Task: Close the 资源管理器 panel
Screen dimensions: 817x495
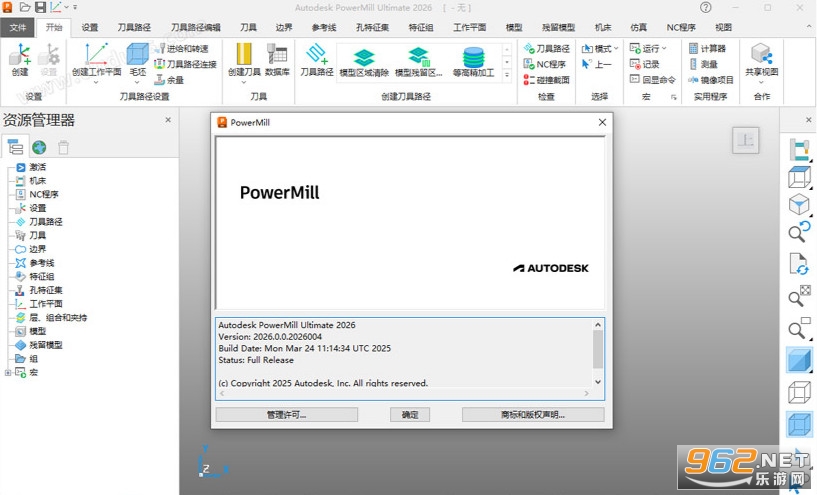Action: click(x=168, y=120)
